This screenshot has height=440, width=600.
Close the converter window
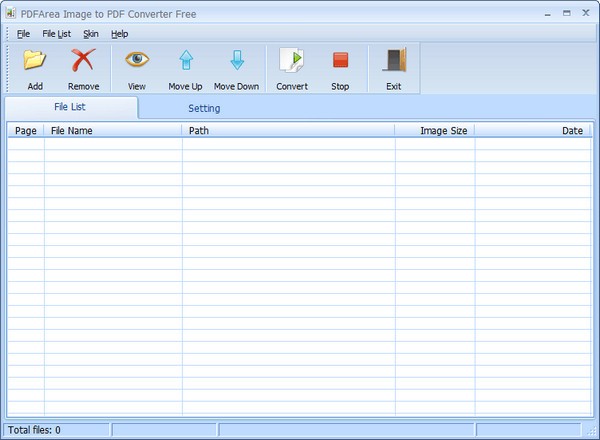pos(586,13)
